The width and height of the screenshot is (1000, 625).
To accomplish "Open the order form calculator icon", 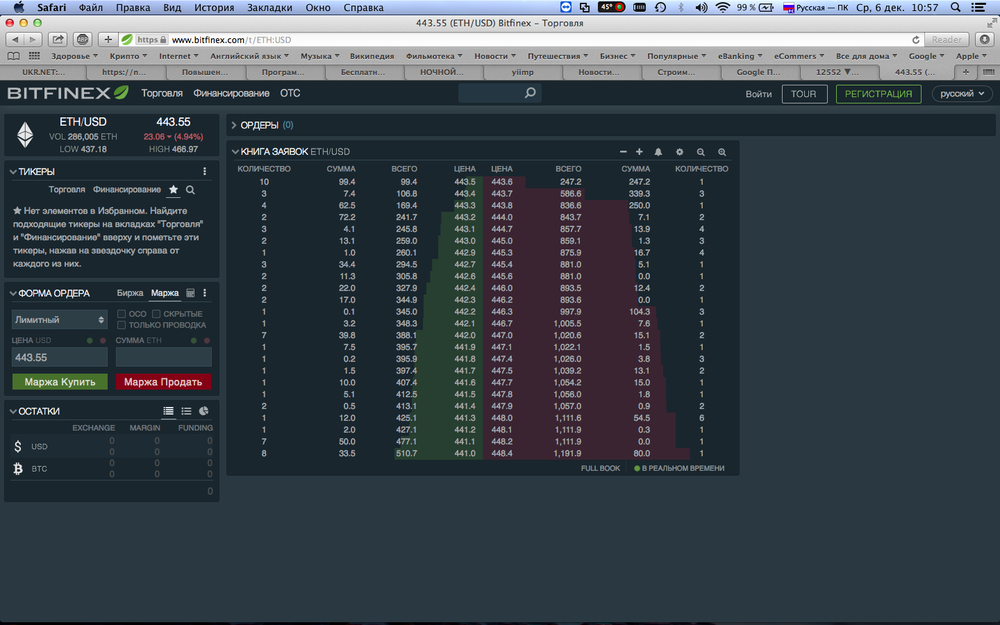I will 190,293.
